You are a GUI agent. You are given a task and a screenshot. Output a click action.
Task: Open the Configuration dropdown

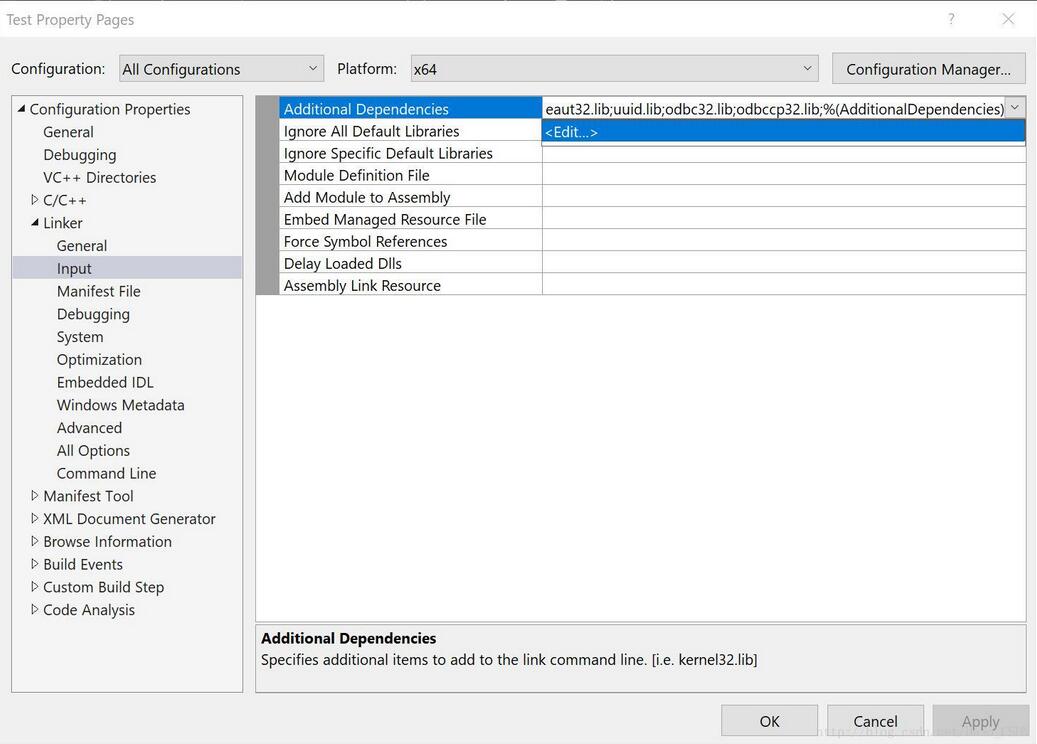[x=222, y=69]
